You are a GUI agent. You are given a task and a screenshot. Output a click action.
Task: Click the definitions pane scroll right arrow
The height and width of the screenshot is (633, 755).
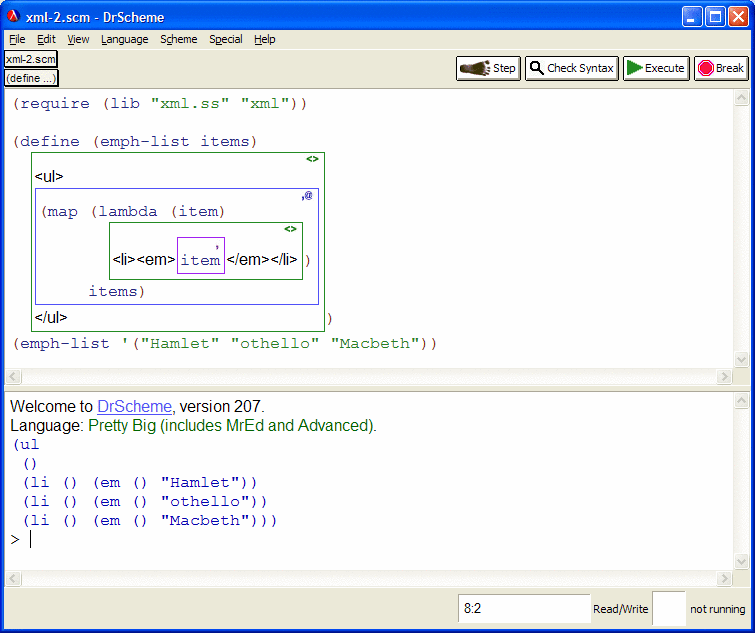click(724, 376)
